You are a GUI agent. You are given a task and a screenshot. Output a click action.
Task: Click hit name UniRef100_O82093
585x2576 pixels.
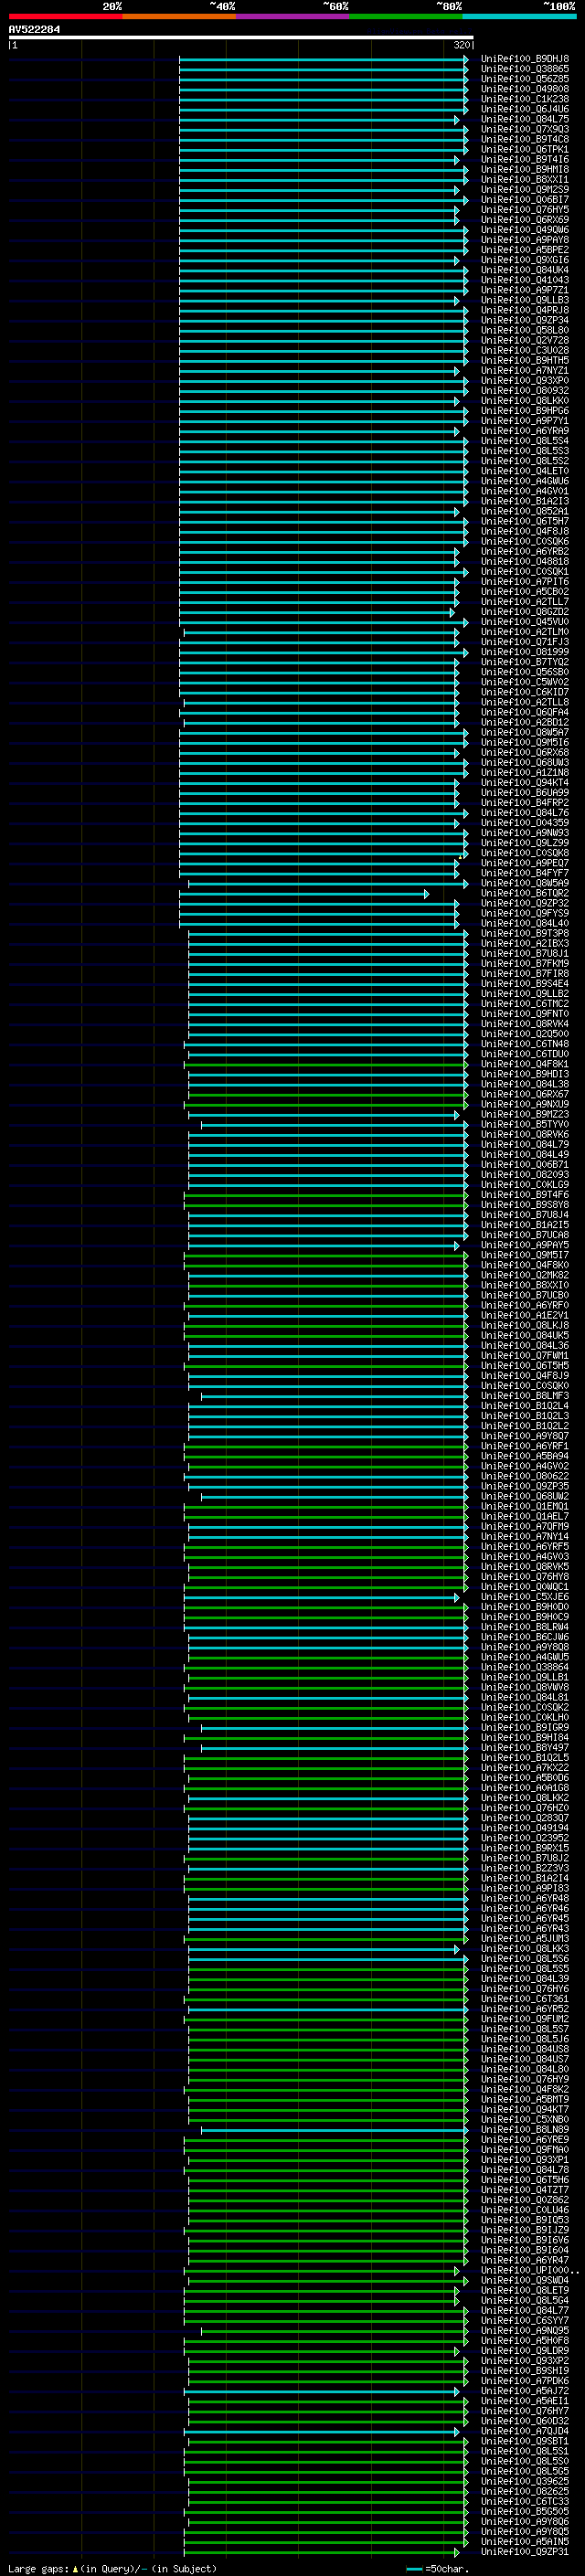pos(525,1175)
